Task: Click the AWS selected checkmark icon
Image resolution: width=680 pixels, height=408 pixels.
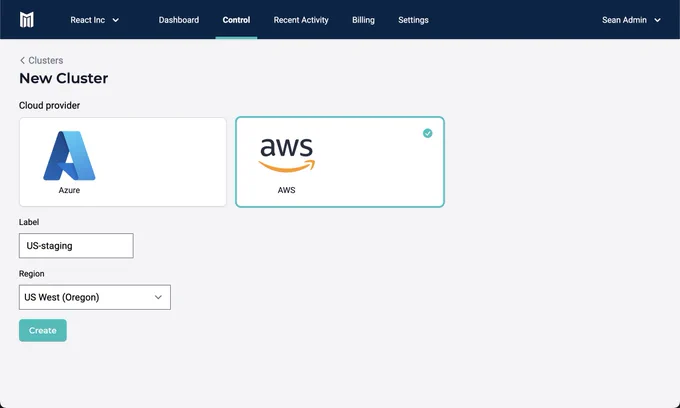Action: coord(428,133)
